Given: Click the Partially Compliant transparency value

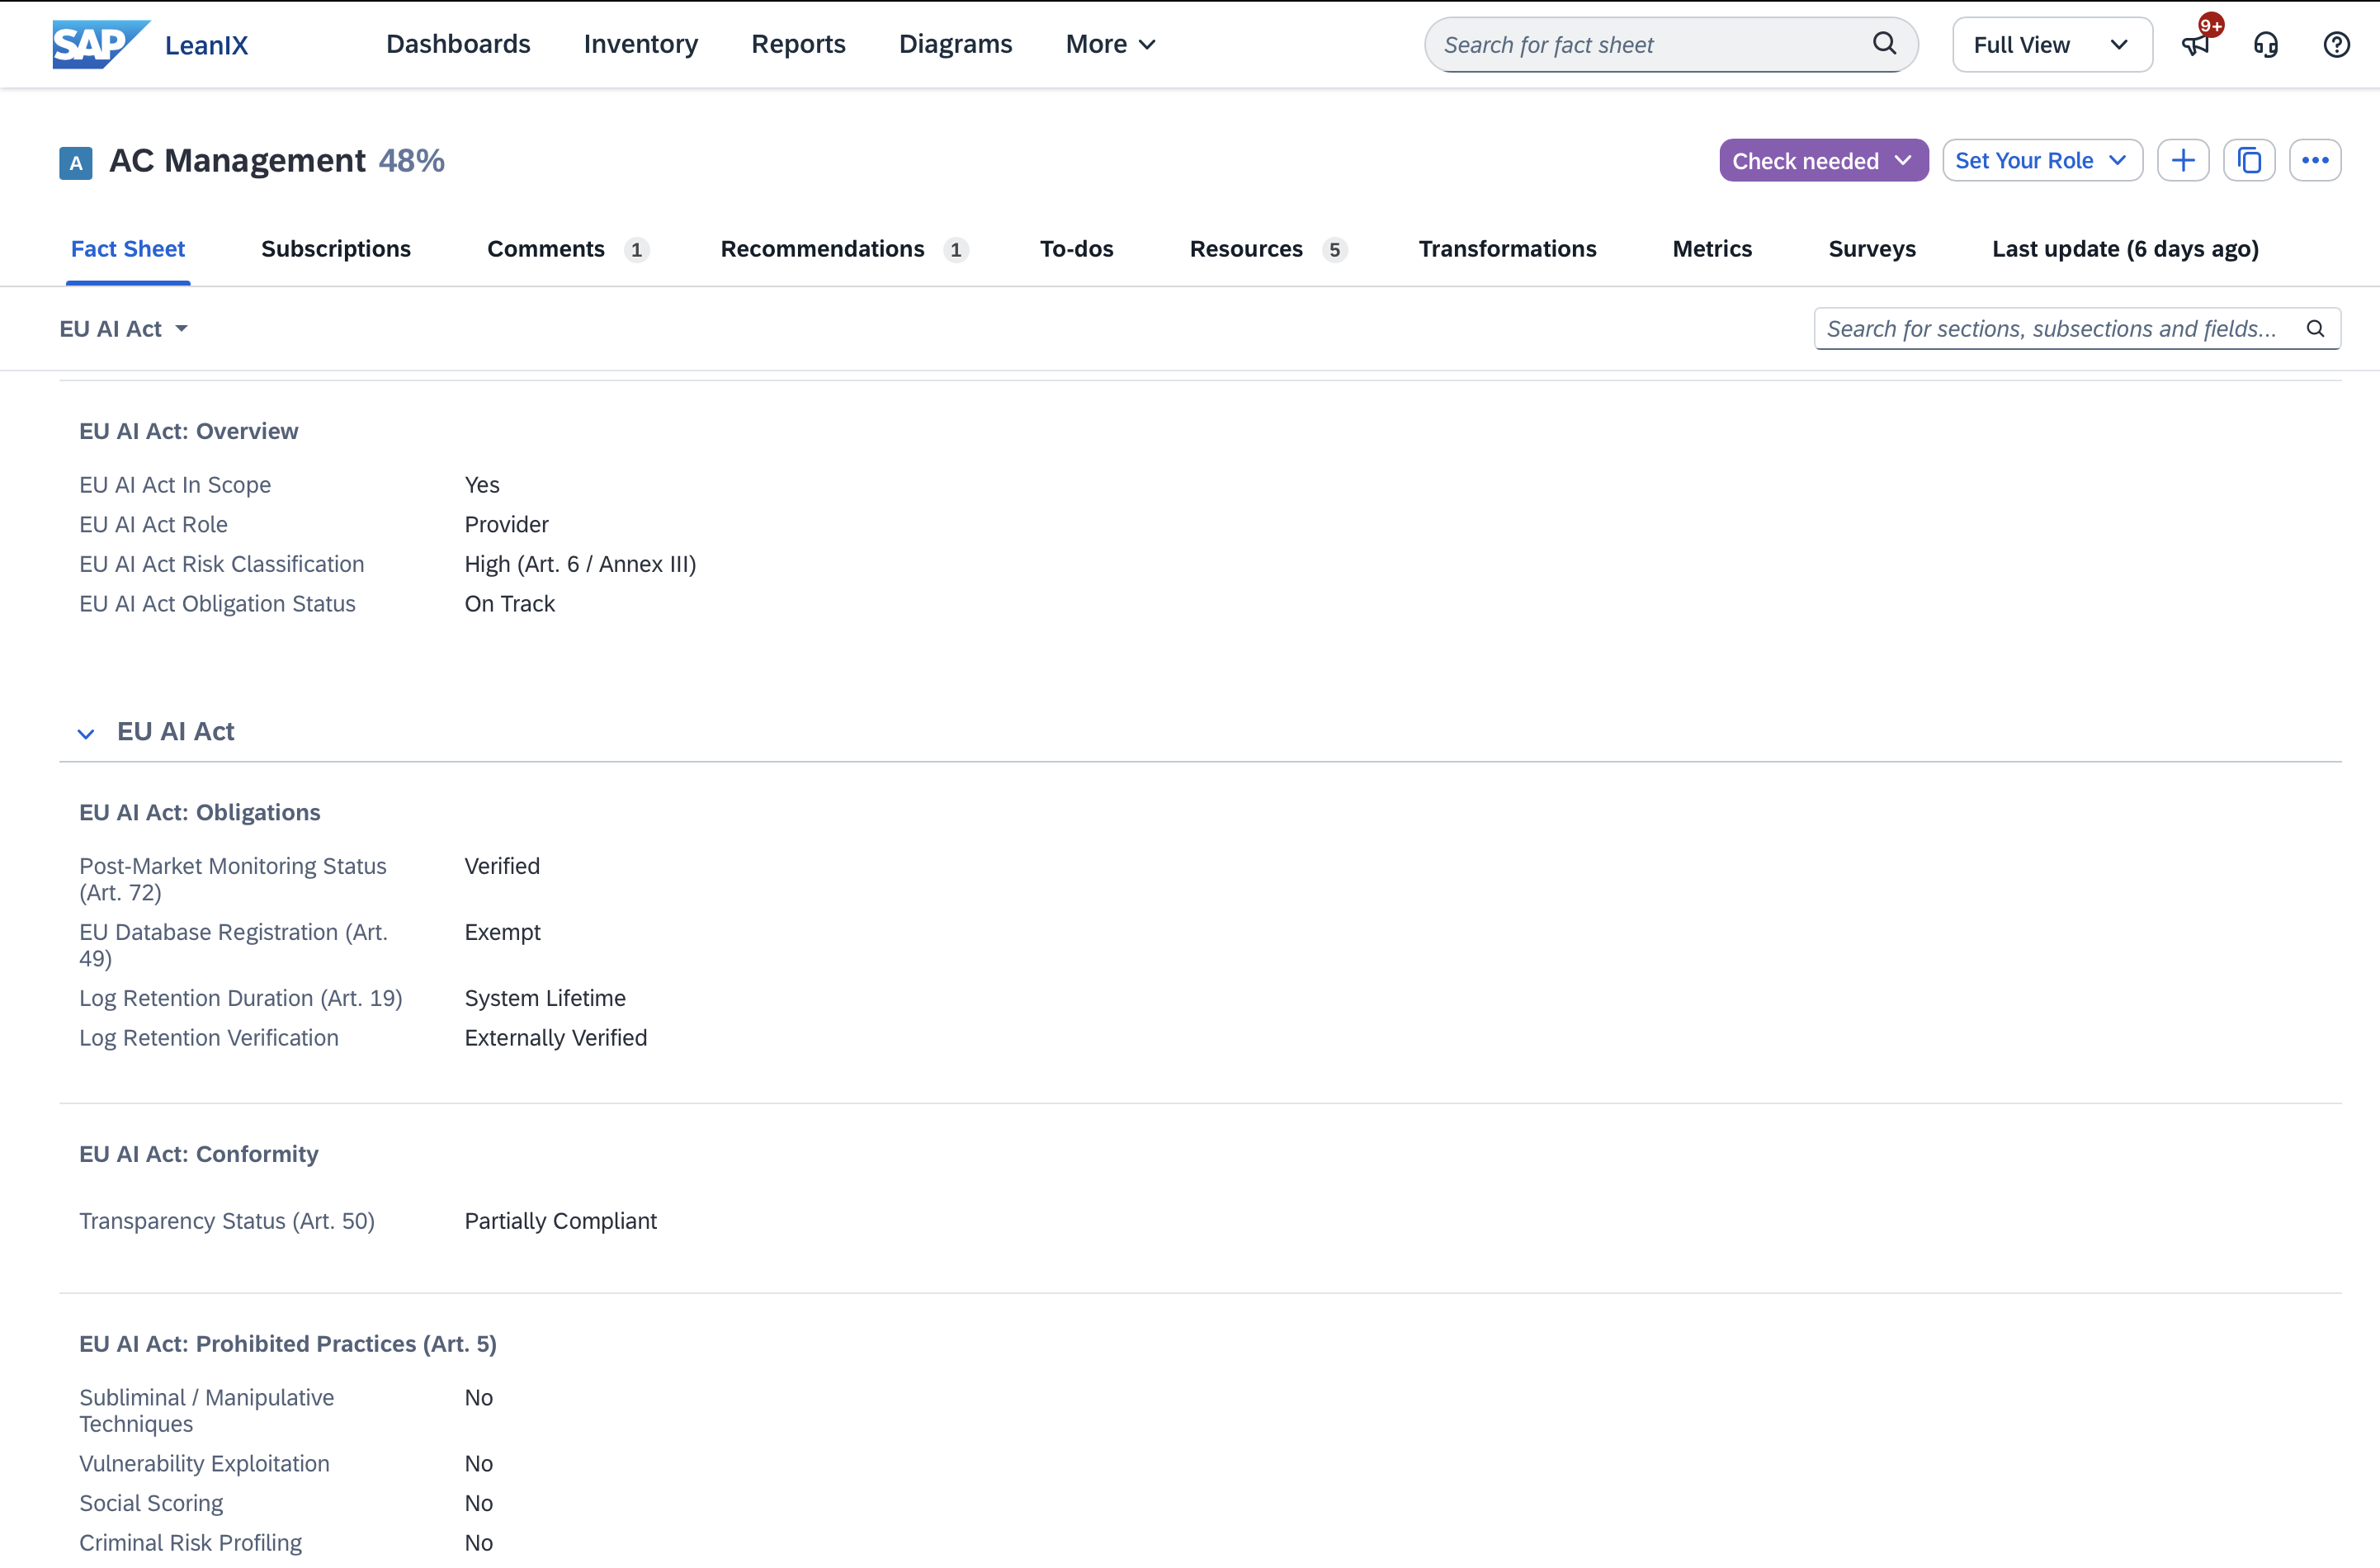Looking at the screenshot, I should (560, 1221).
